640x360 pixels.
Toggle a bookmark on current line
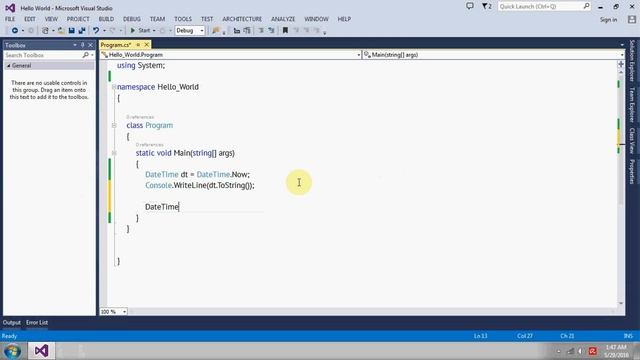point(285,31)
